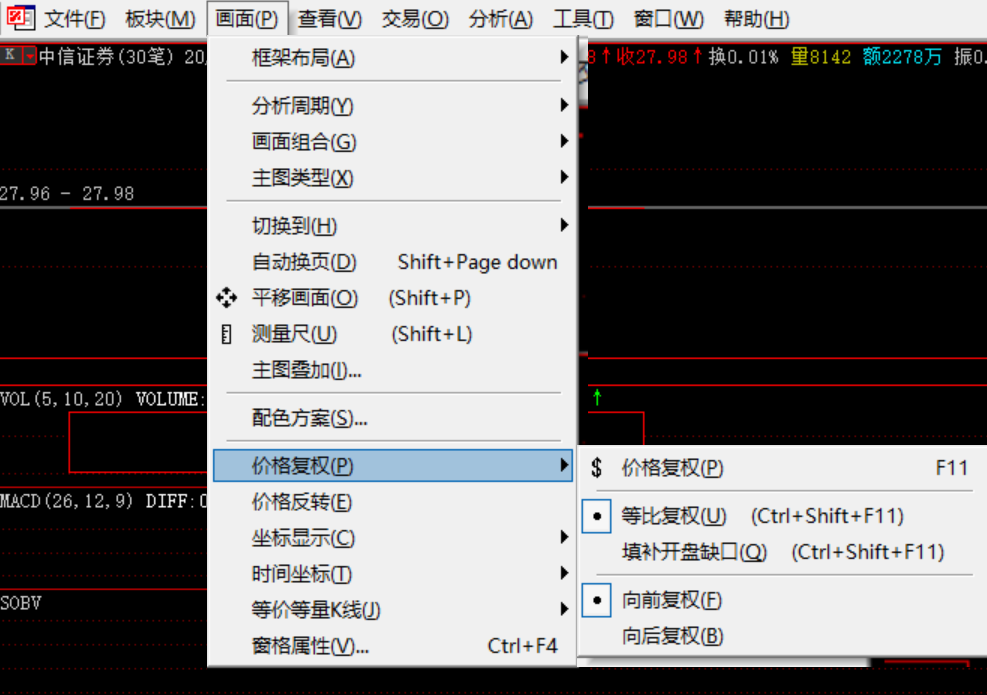Open the 查看(V) menu
987x695 pixels.
click(x=330, y=19)
